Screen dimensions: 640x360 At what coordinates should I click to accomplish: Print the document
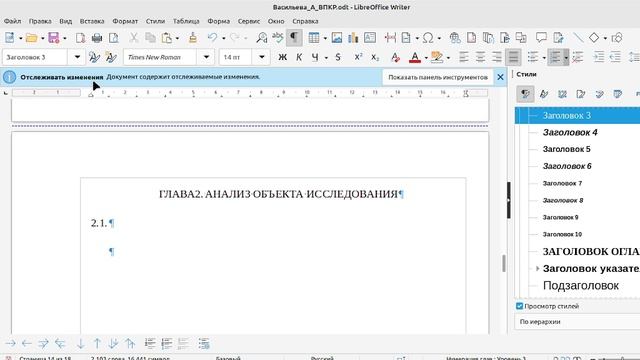[97, 38]
